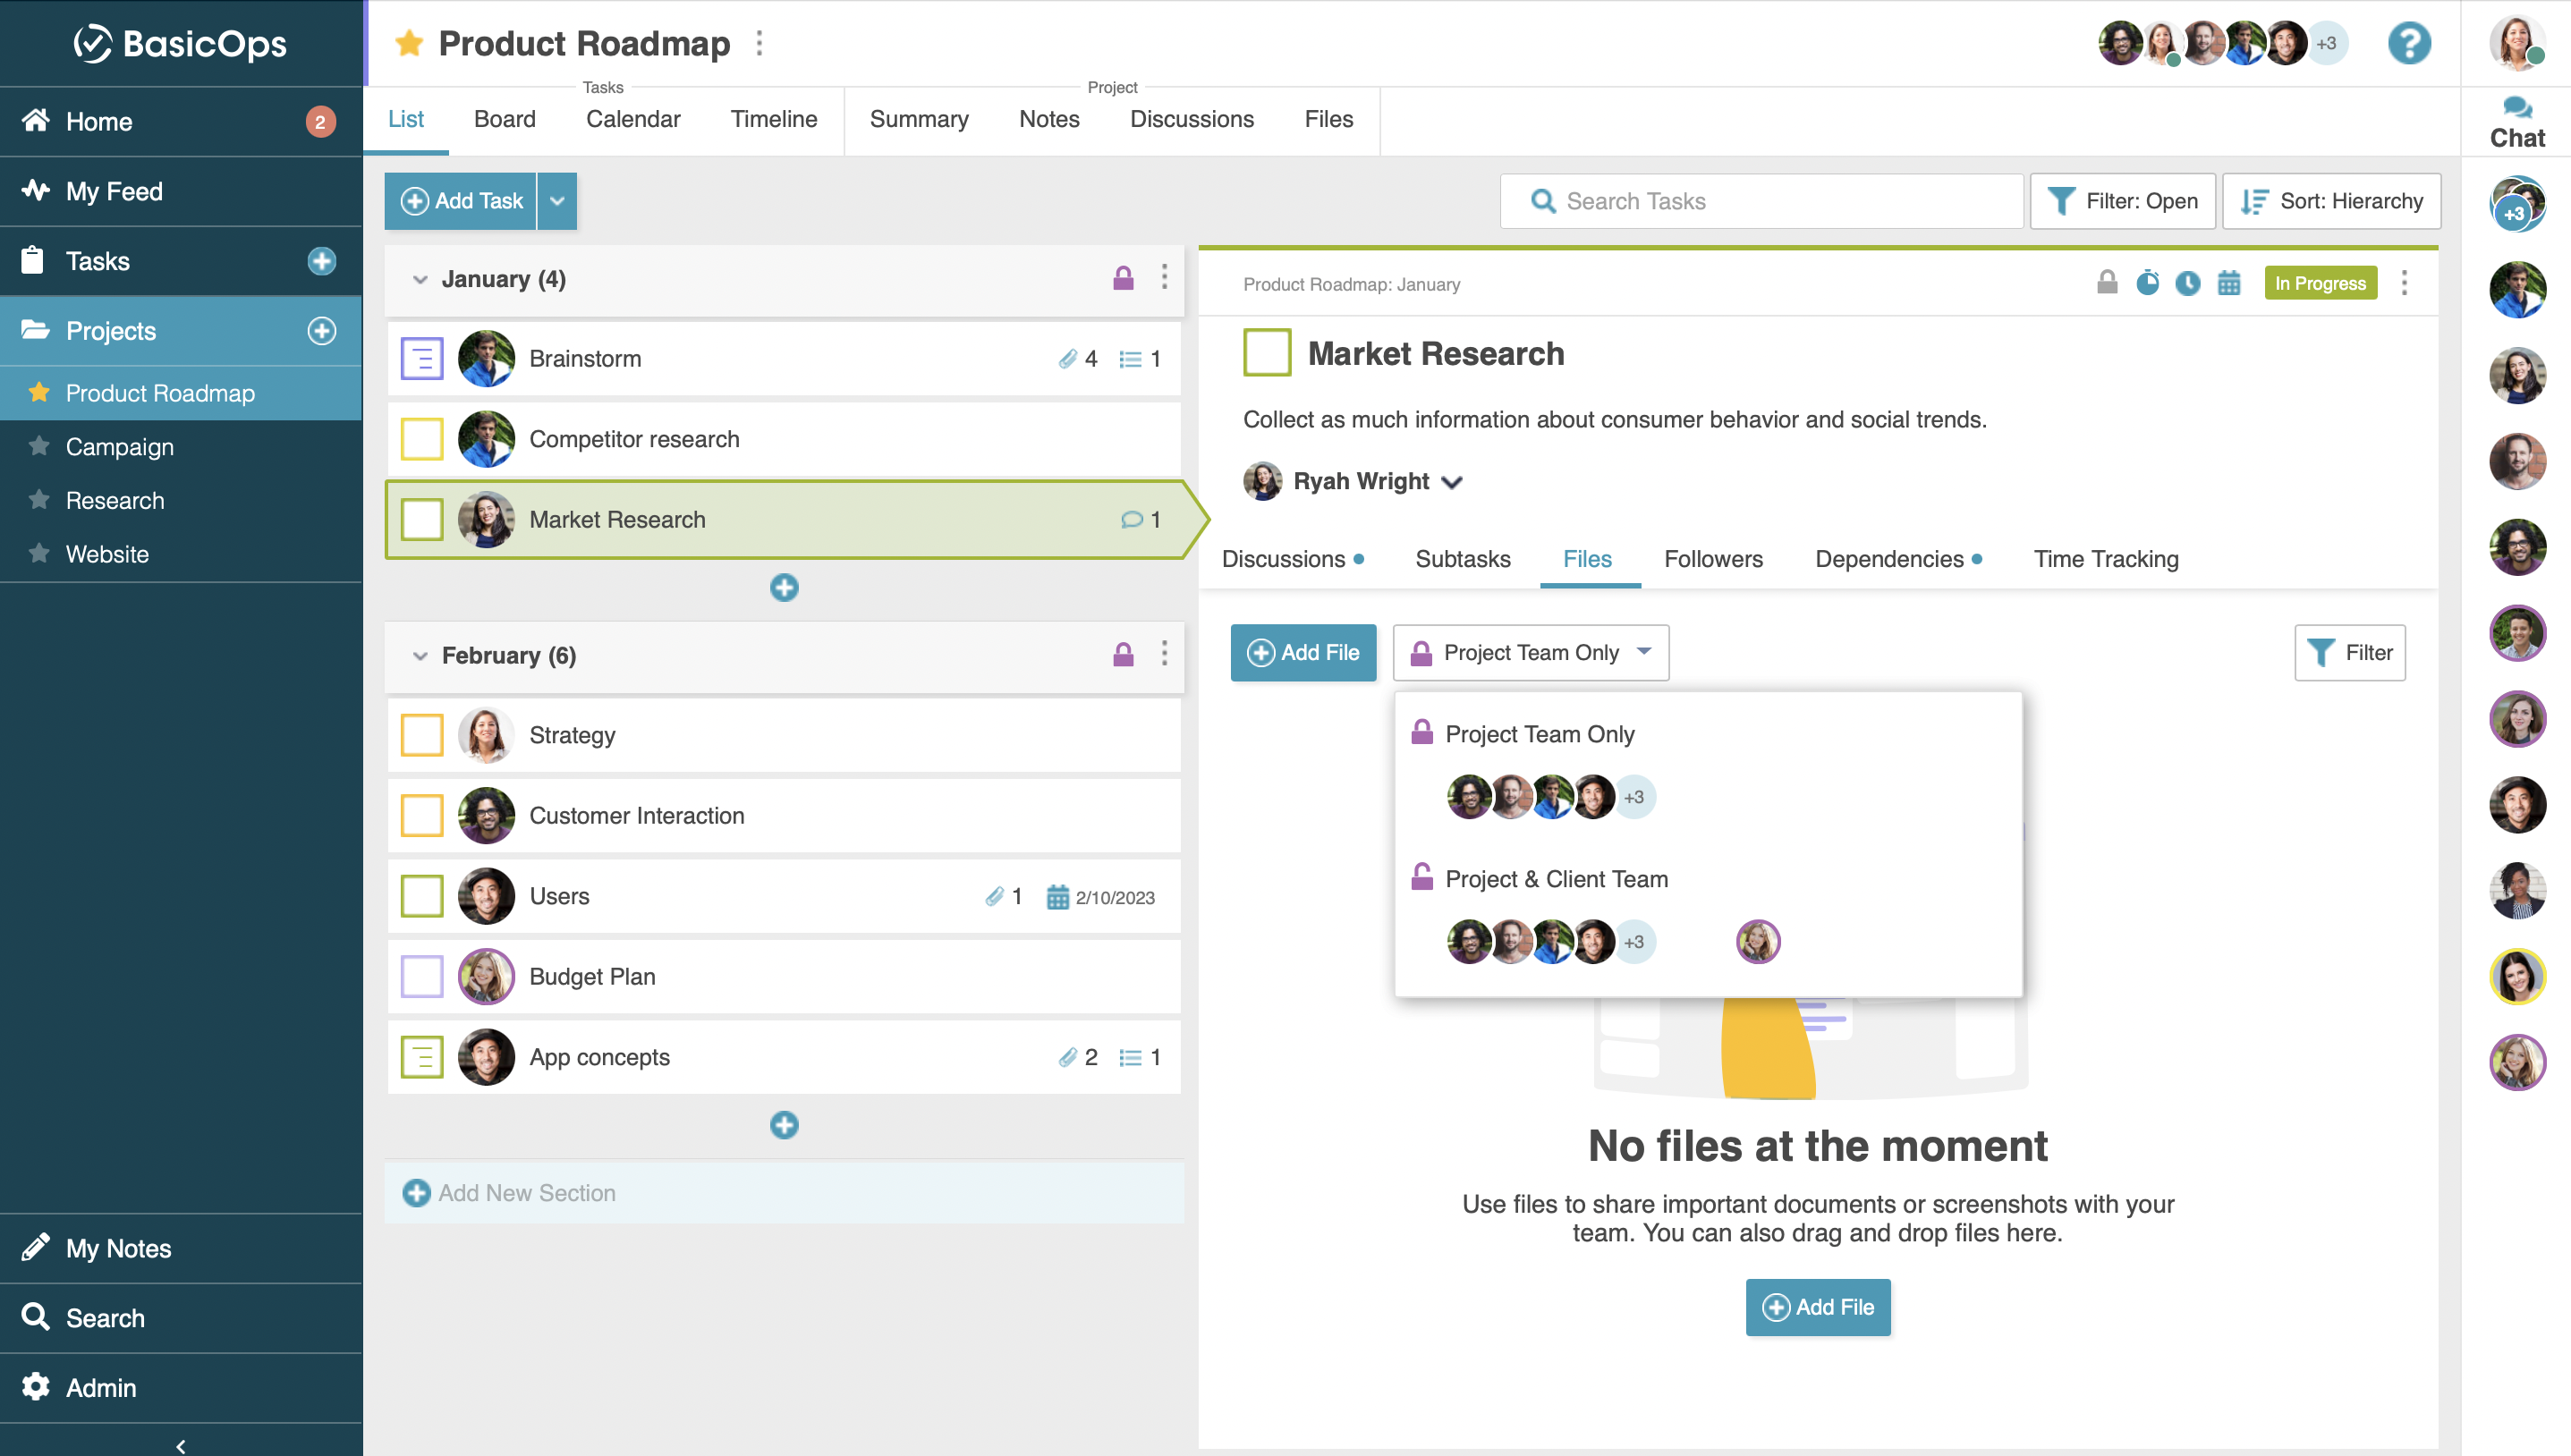Click the due date calendar icon in task header
This screenshot has width=2571, height=1456.
click(2229, 283)
